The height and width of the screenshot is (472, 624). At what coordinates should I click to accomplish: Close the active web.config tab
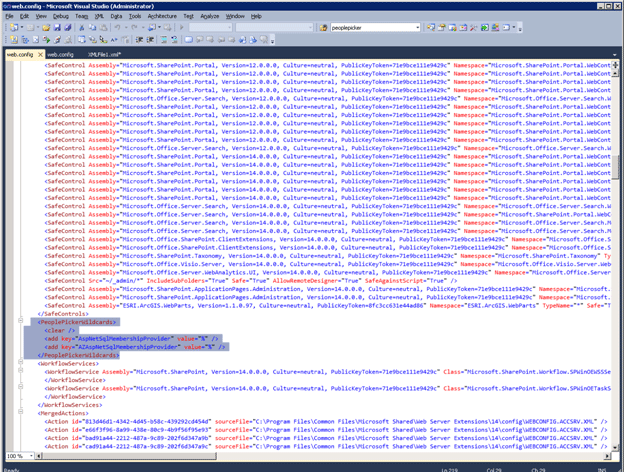coord(40,55)
